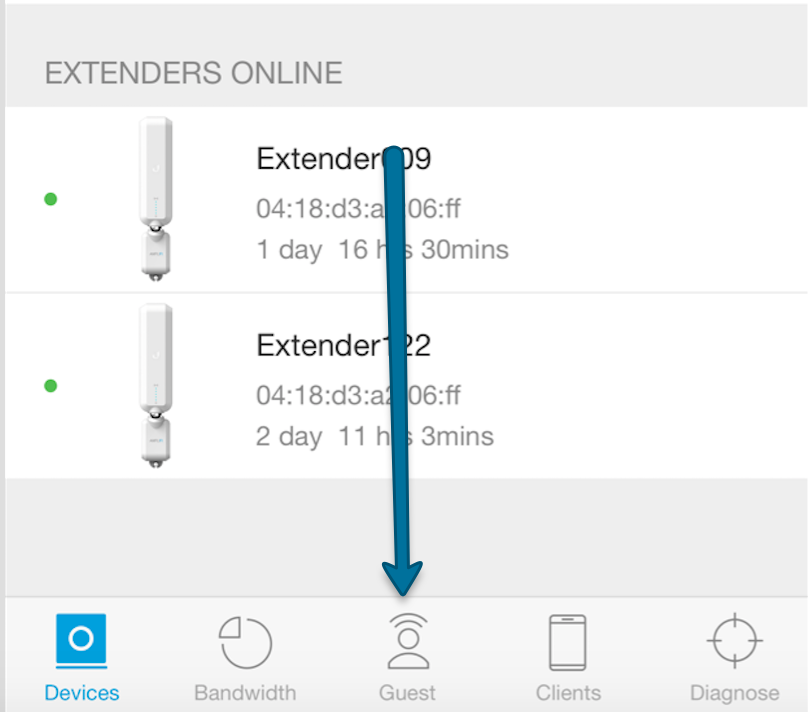The height and width of the screenshot is (712, 808).
Task: Click the 2 day uptime text
Action: click(374, 436)
